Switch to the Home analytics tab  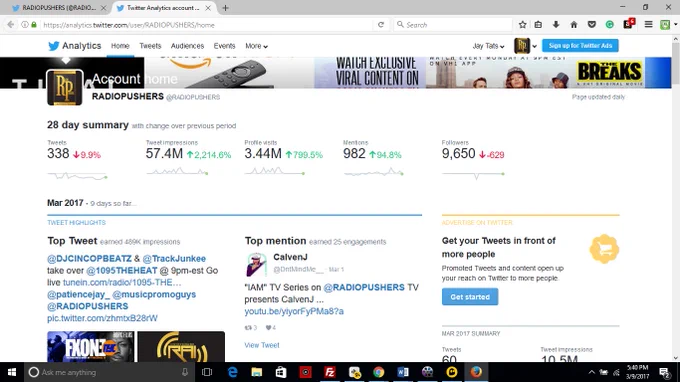tap(120, 46)
